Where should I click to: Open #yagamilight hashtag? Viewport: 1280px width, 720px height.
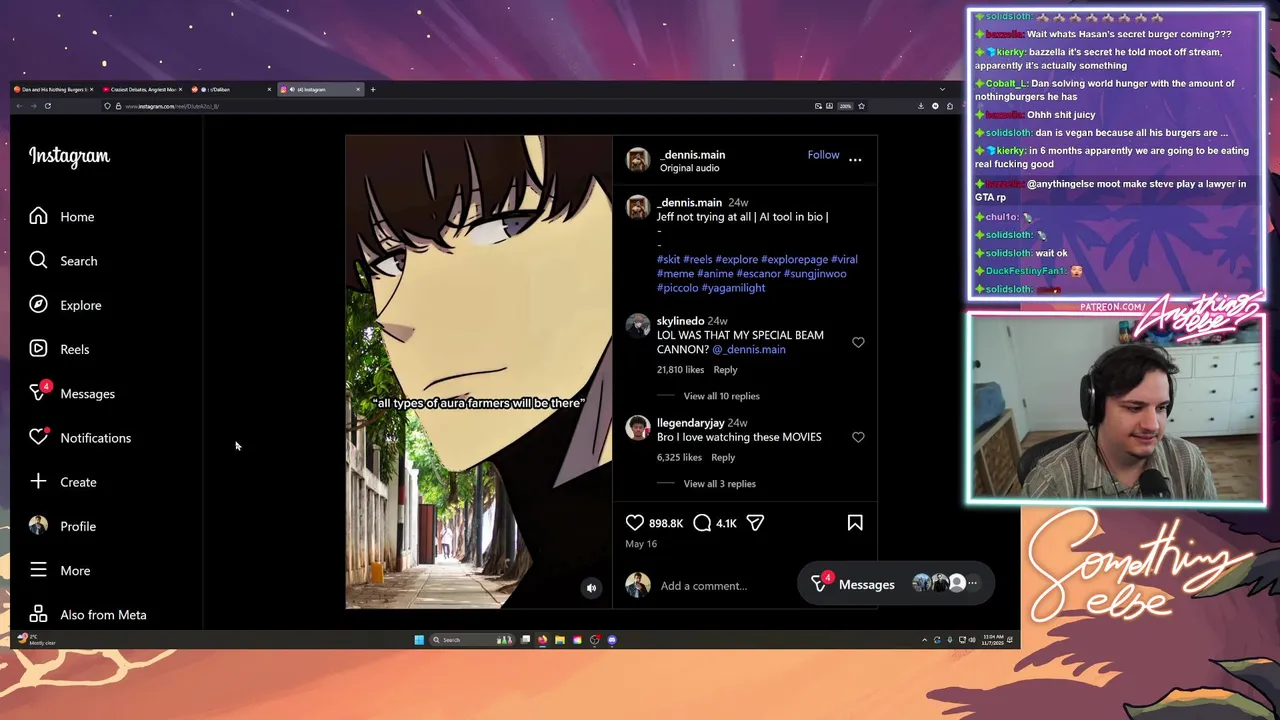[733, 288]
